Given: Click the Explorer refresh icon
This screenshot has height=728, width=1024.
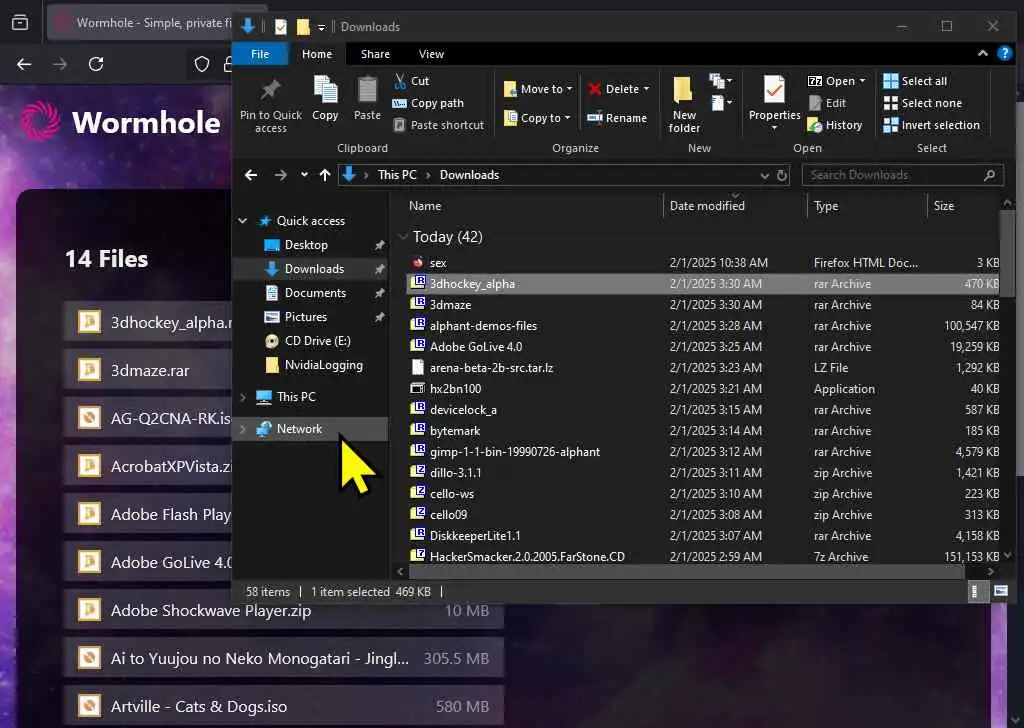Looking at the screenshot, I should pyautogui.click(x=782, y=175).
